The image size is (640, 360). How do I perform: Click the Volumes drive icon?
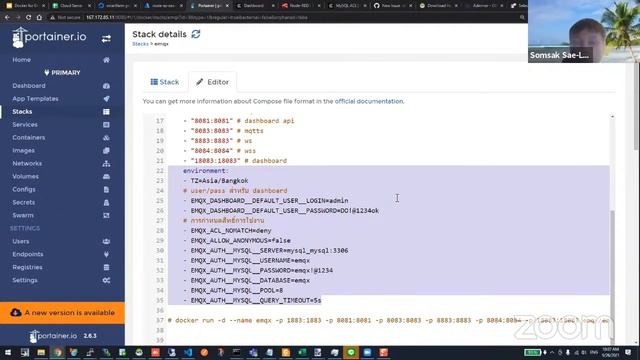pos(106,177)
